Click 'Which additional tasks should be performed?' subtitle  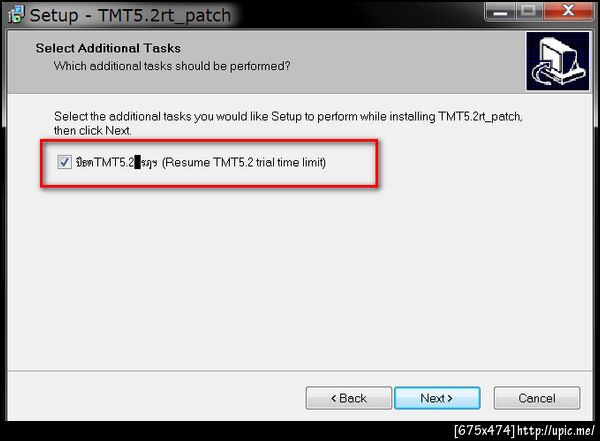172,66
